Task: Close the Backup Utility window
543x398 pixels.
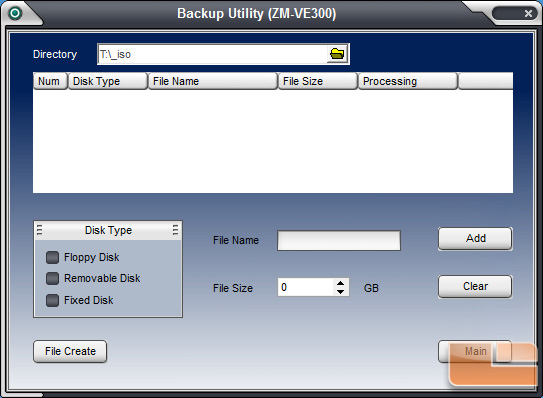Action: 528,14
